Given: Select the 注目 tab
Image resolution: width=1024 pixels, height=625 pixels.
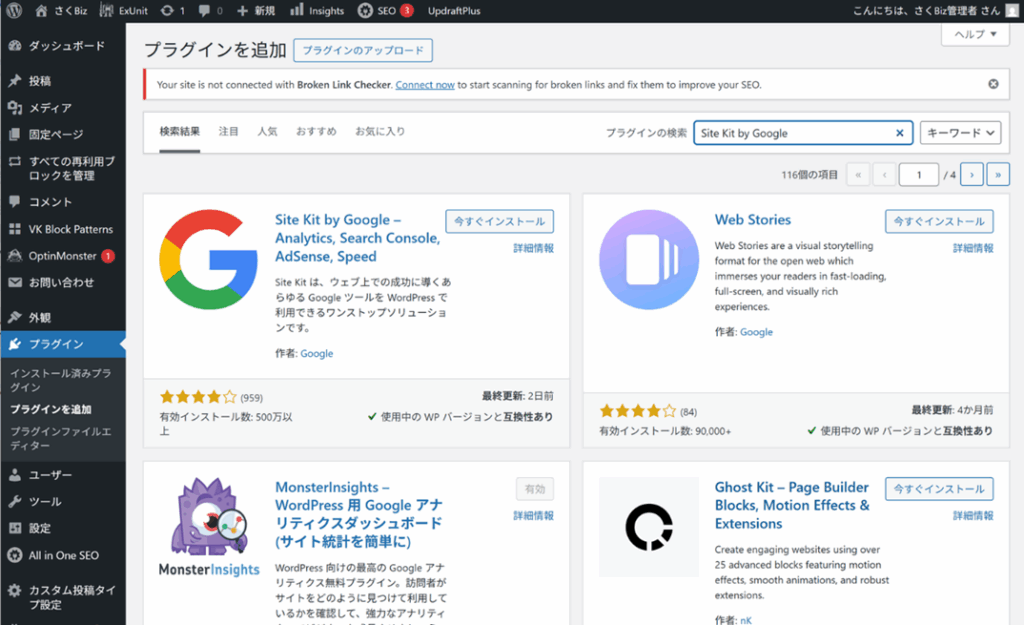Looking at the screenshot, I should (228, 132).
